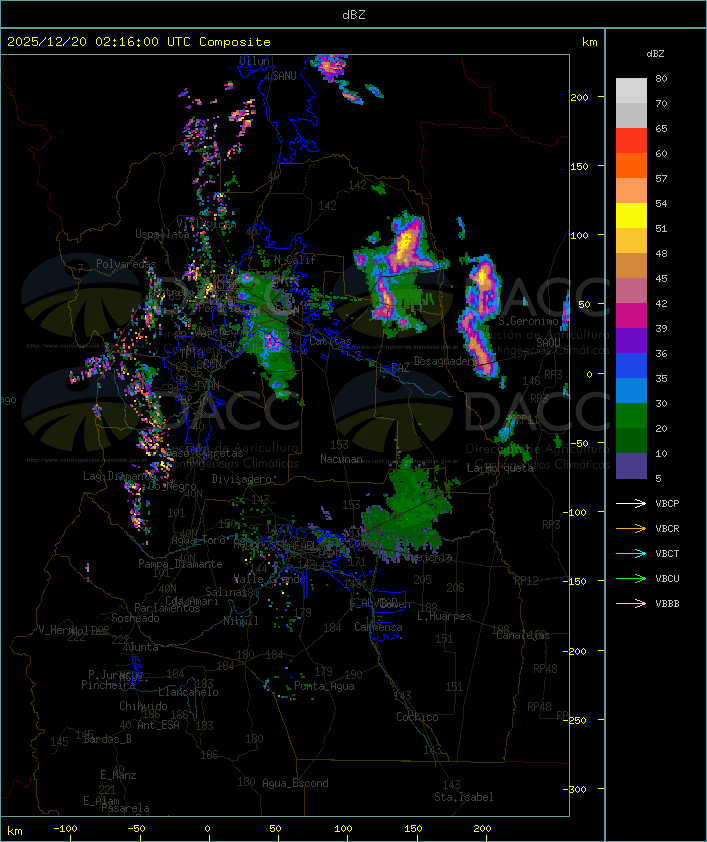
Task: Select the purple 36–39 dBZ legend swatch
Action: pos(631,340)
